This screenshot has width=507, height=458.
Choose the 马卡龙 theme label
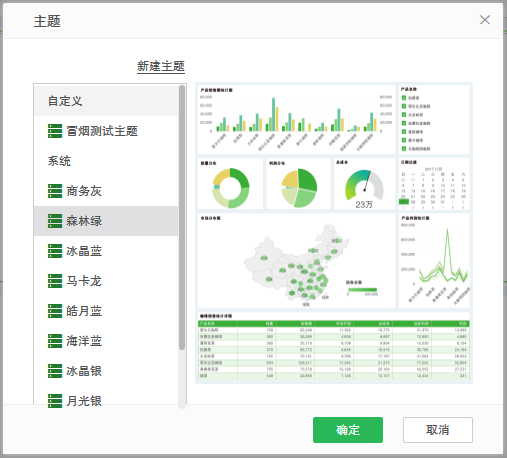tap(84, 281)
